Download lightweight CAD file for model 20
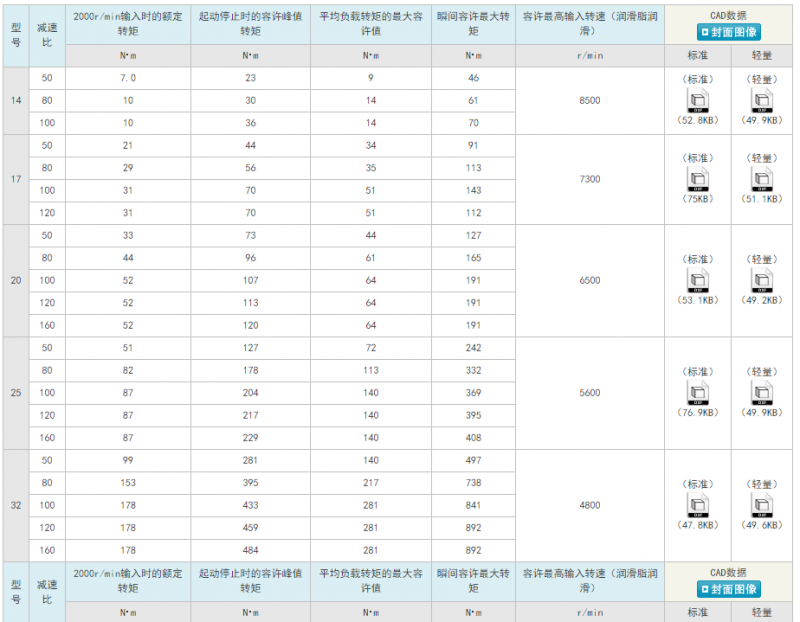Image resolution: width=800 pixels, height=622 pixels. tap(762, 280)
